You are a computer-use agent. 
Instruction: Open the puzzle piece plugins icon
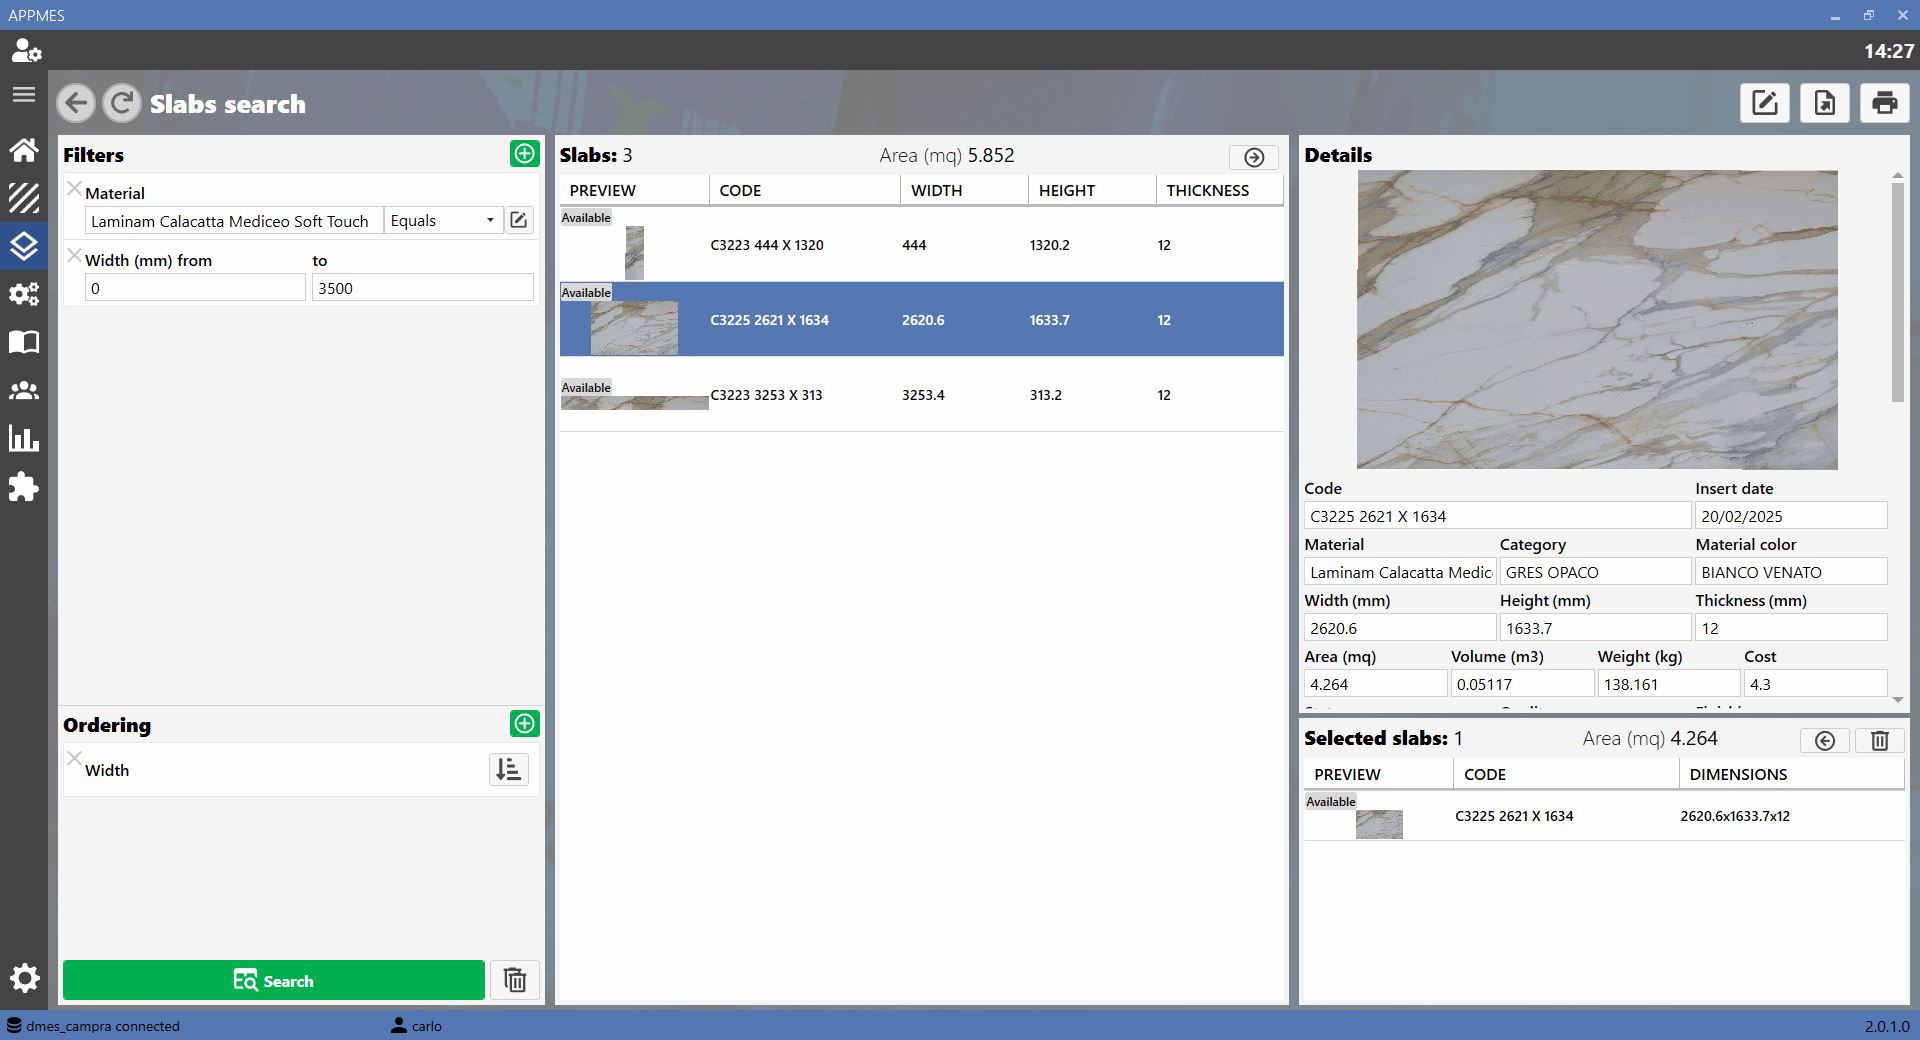[x=24, y=487]
